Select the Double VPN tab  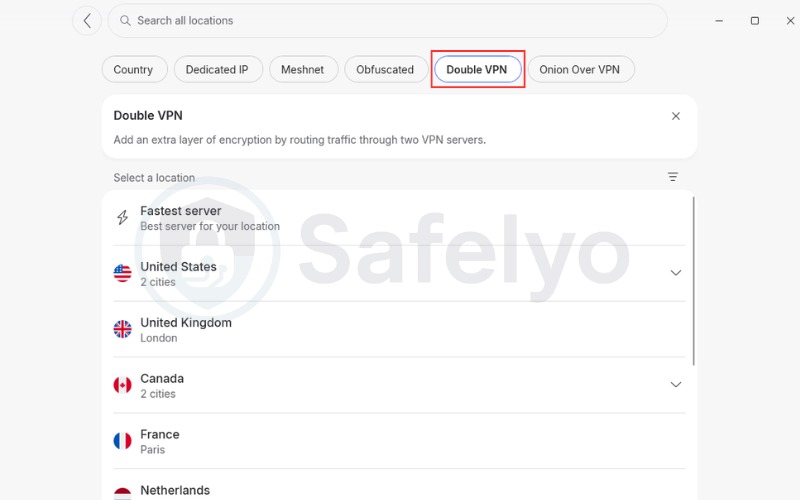[x=478, y=69]
